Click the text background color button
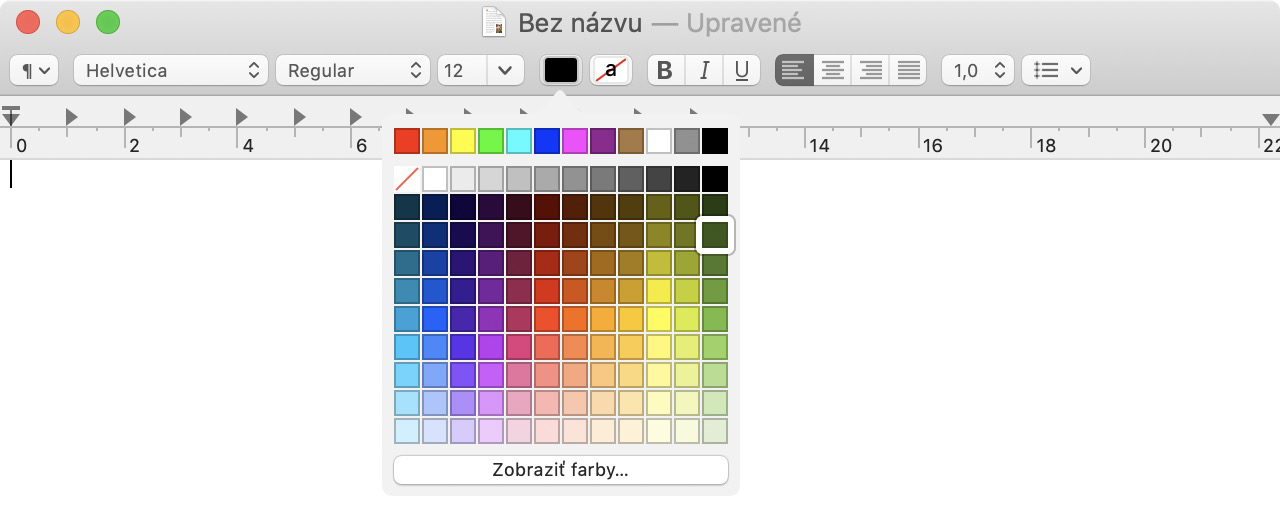 tap(611, 70)
